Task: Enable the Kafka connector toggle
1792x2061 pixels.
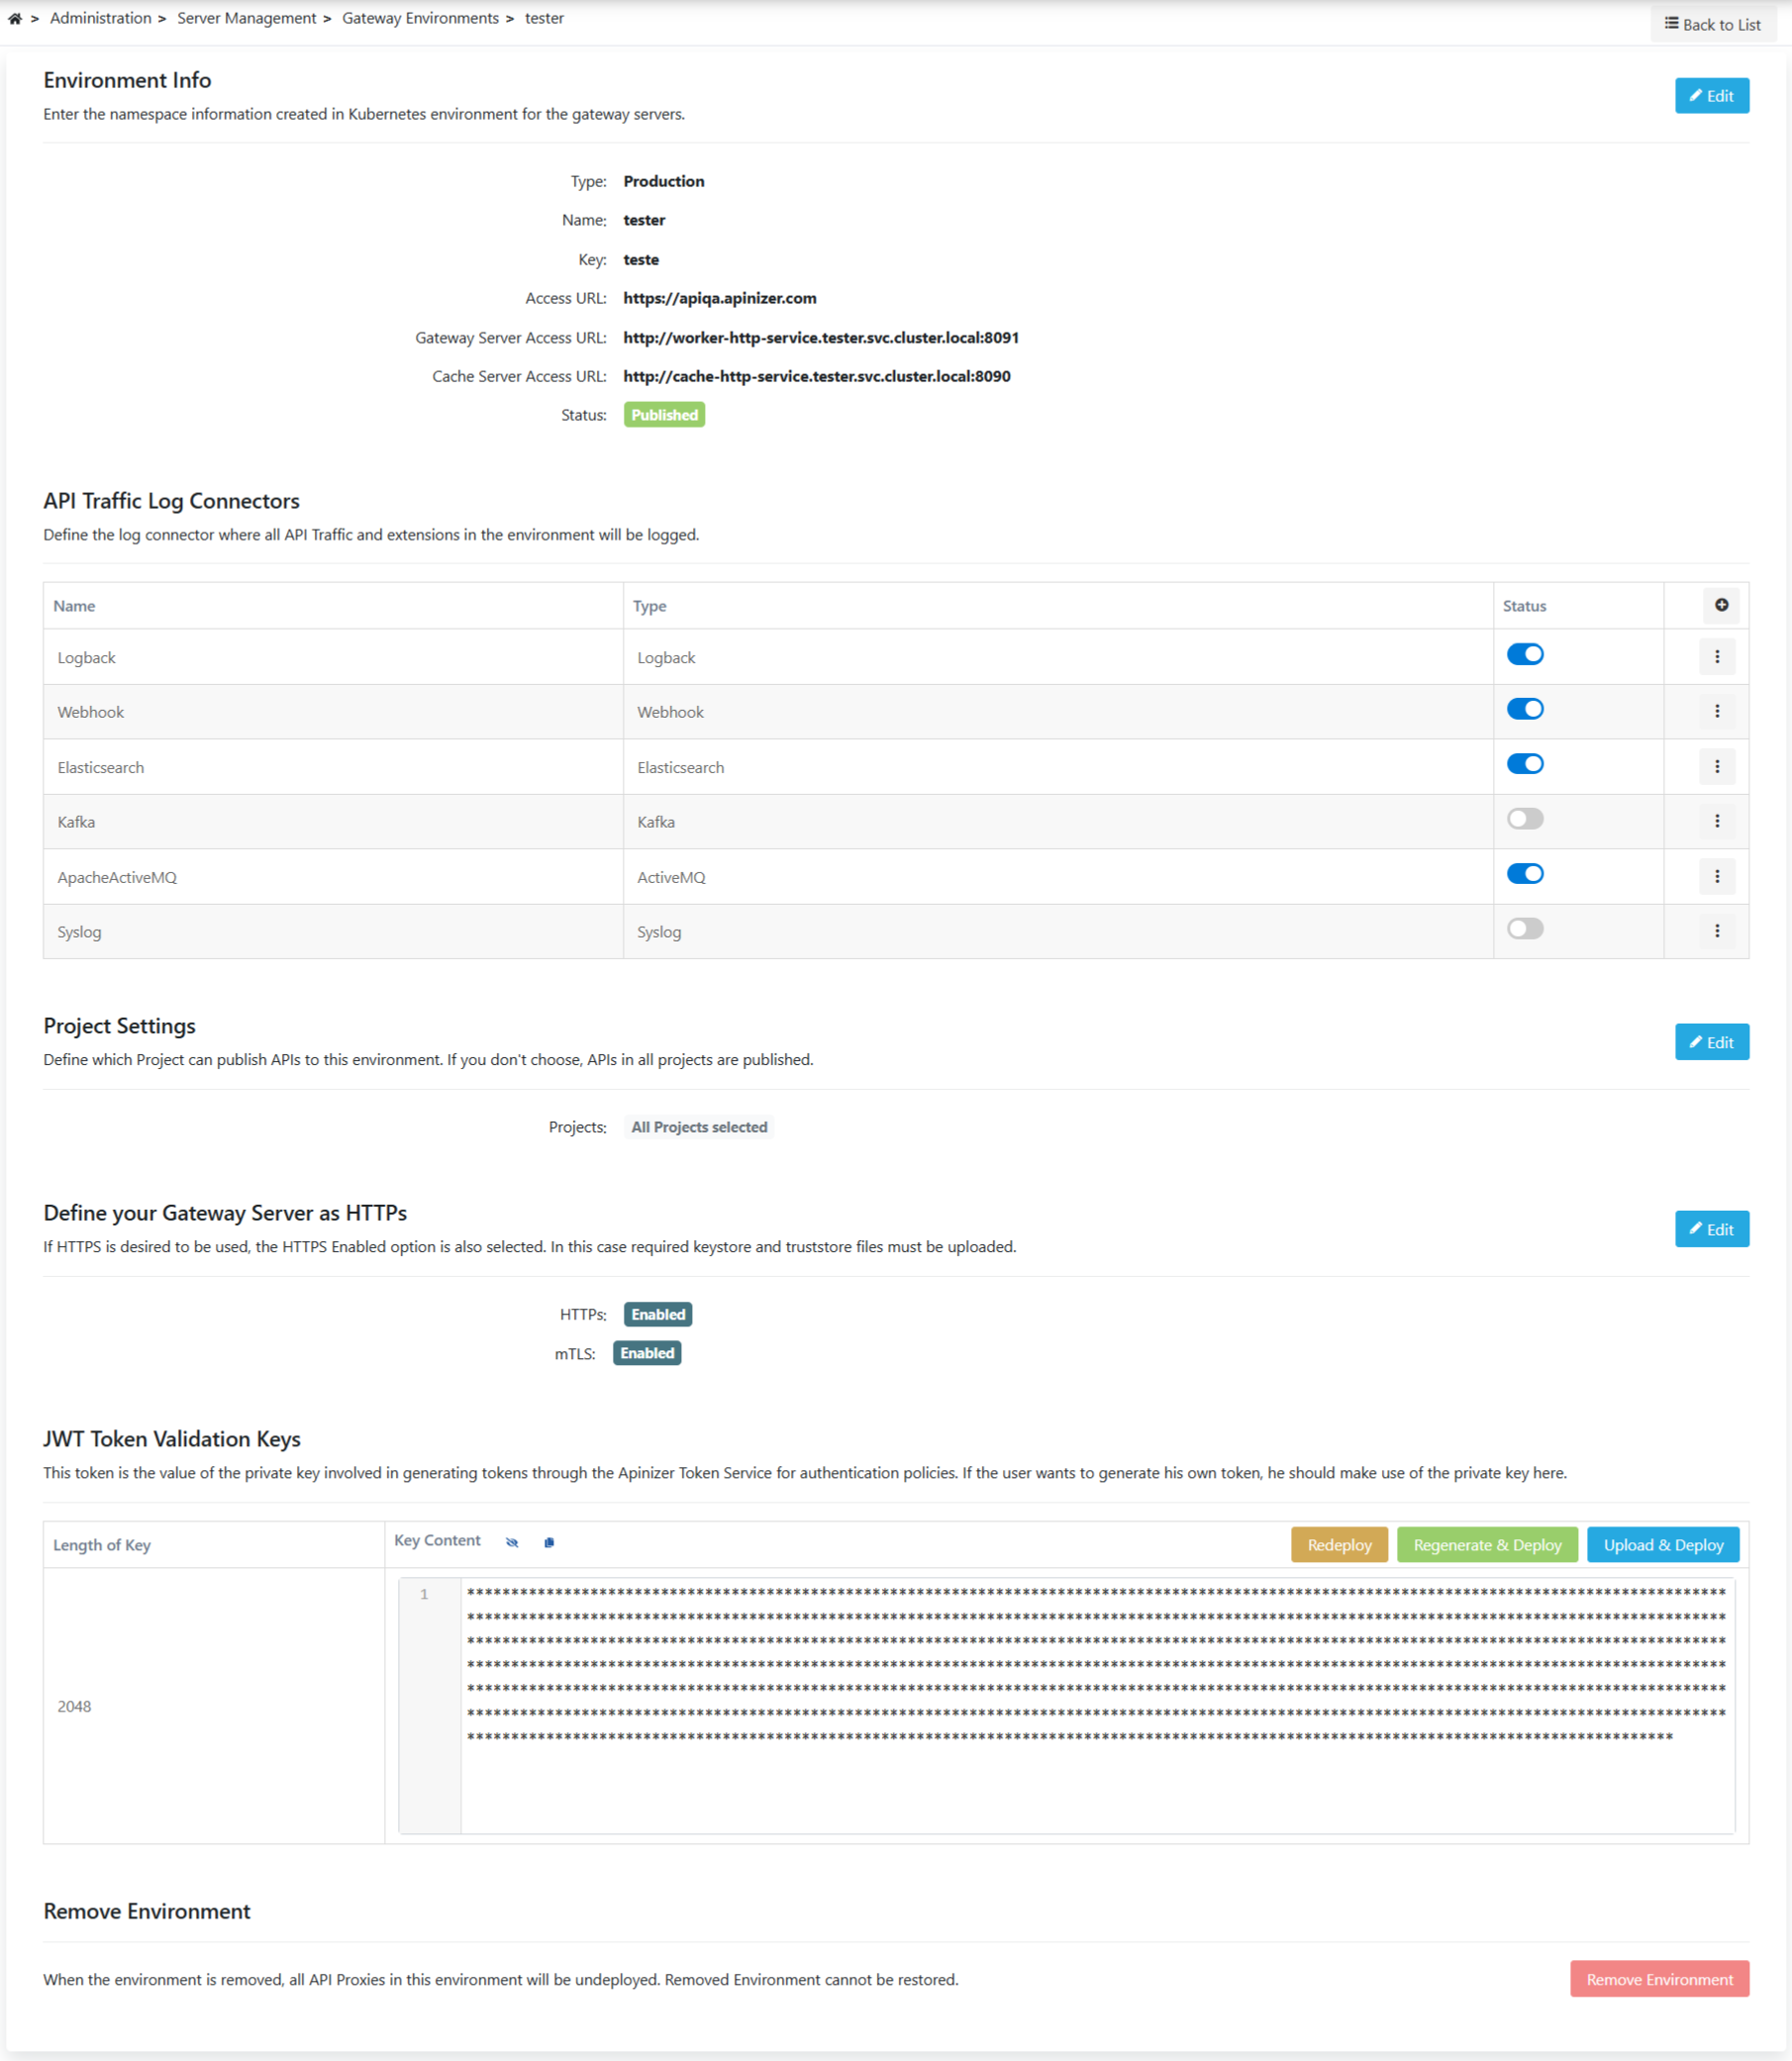Action: coord(1524,819)
